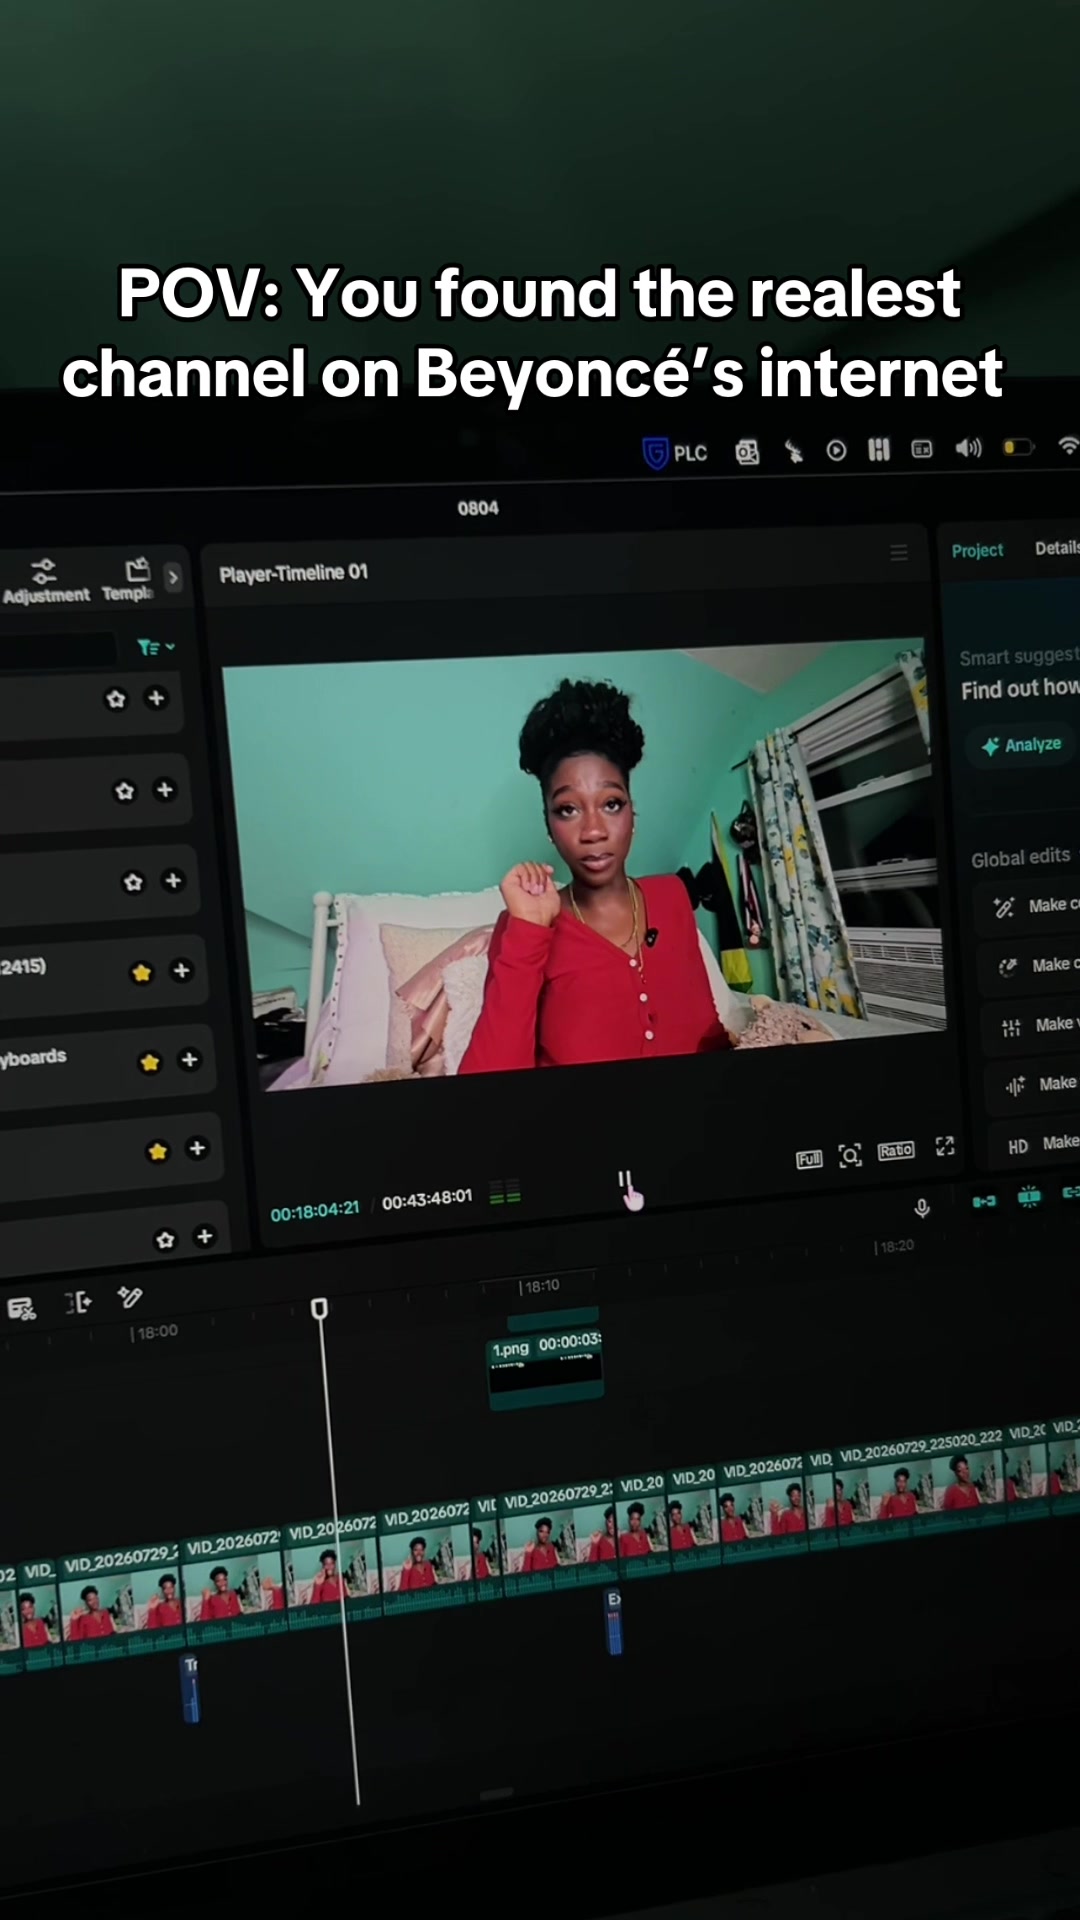Click the circled play menu bar icon
Screen dimensions: 1080x1920
pos(837,451)
